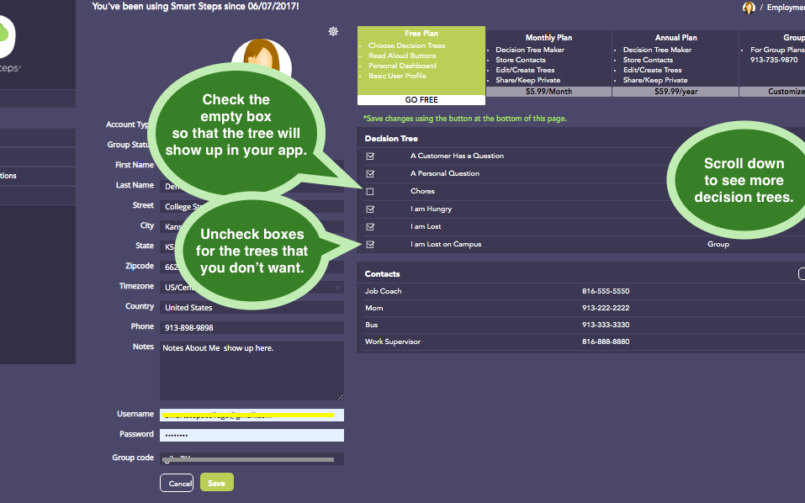This screenshot has width=805, height=503.
Task: Click the profile photo thumbnail
Action: click(x=262, y=57)
